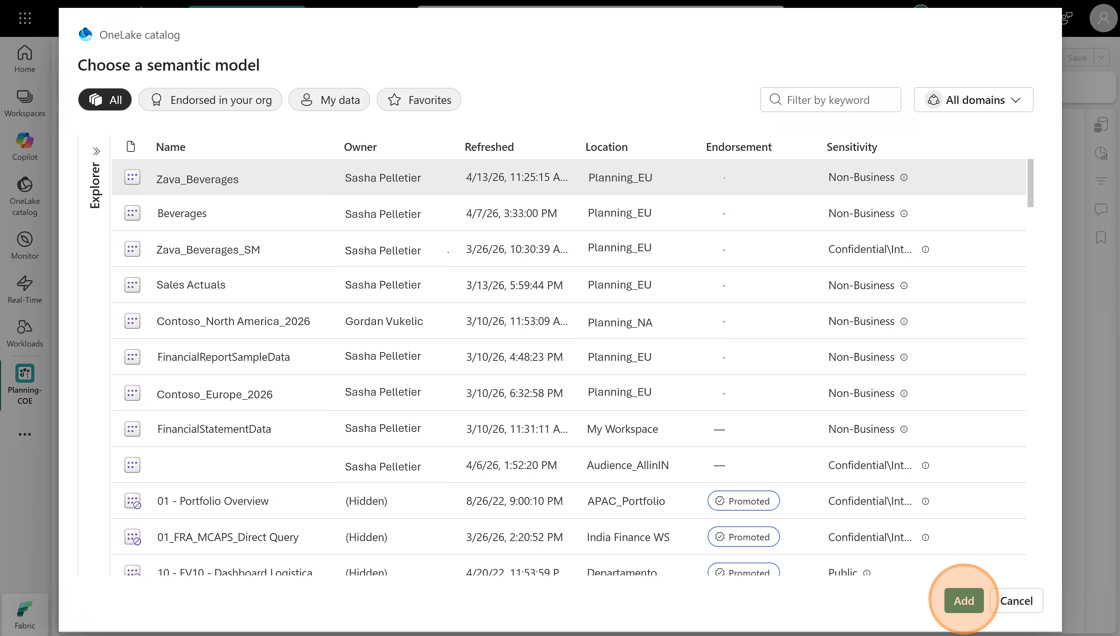Show more sidebar items via ellipsis

click(24, 434)
